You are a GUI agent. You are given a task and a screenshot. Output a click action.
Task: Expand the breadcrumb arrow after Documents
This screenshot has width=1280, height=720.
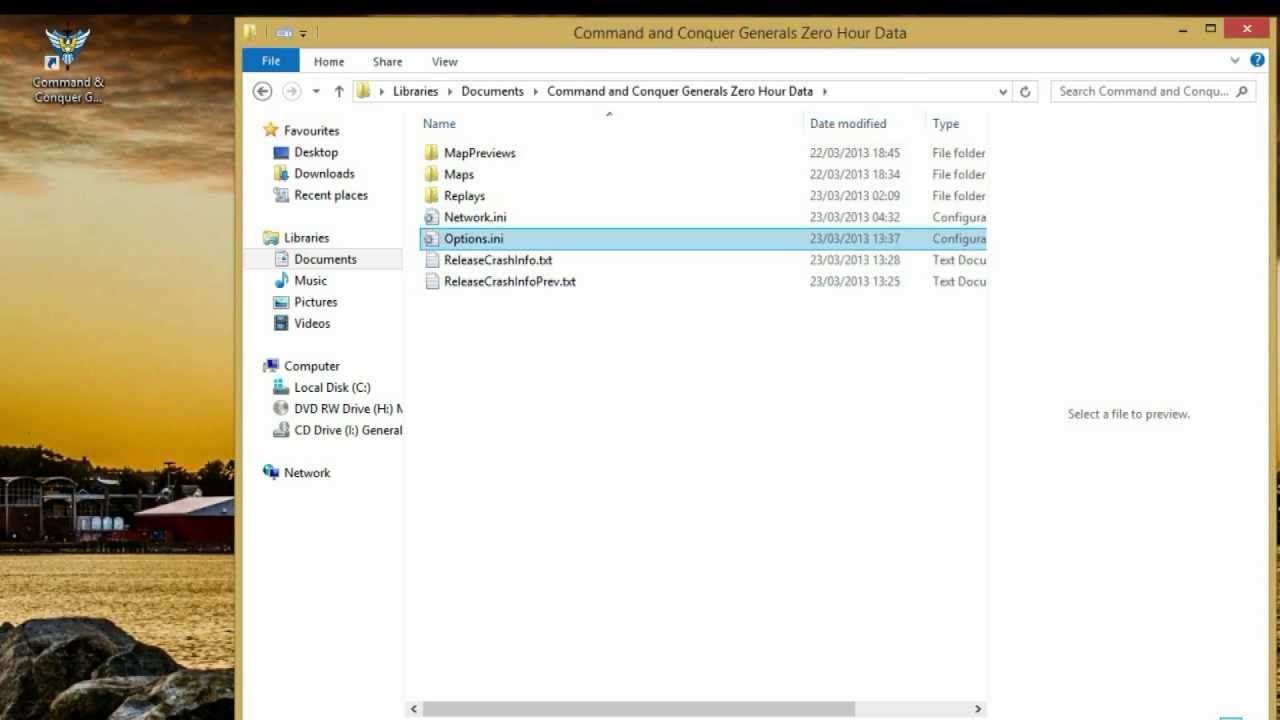coord(535,91)
